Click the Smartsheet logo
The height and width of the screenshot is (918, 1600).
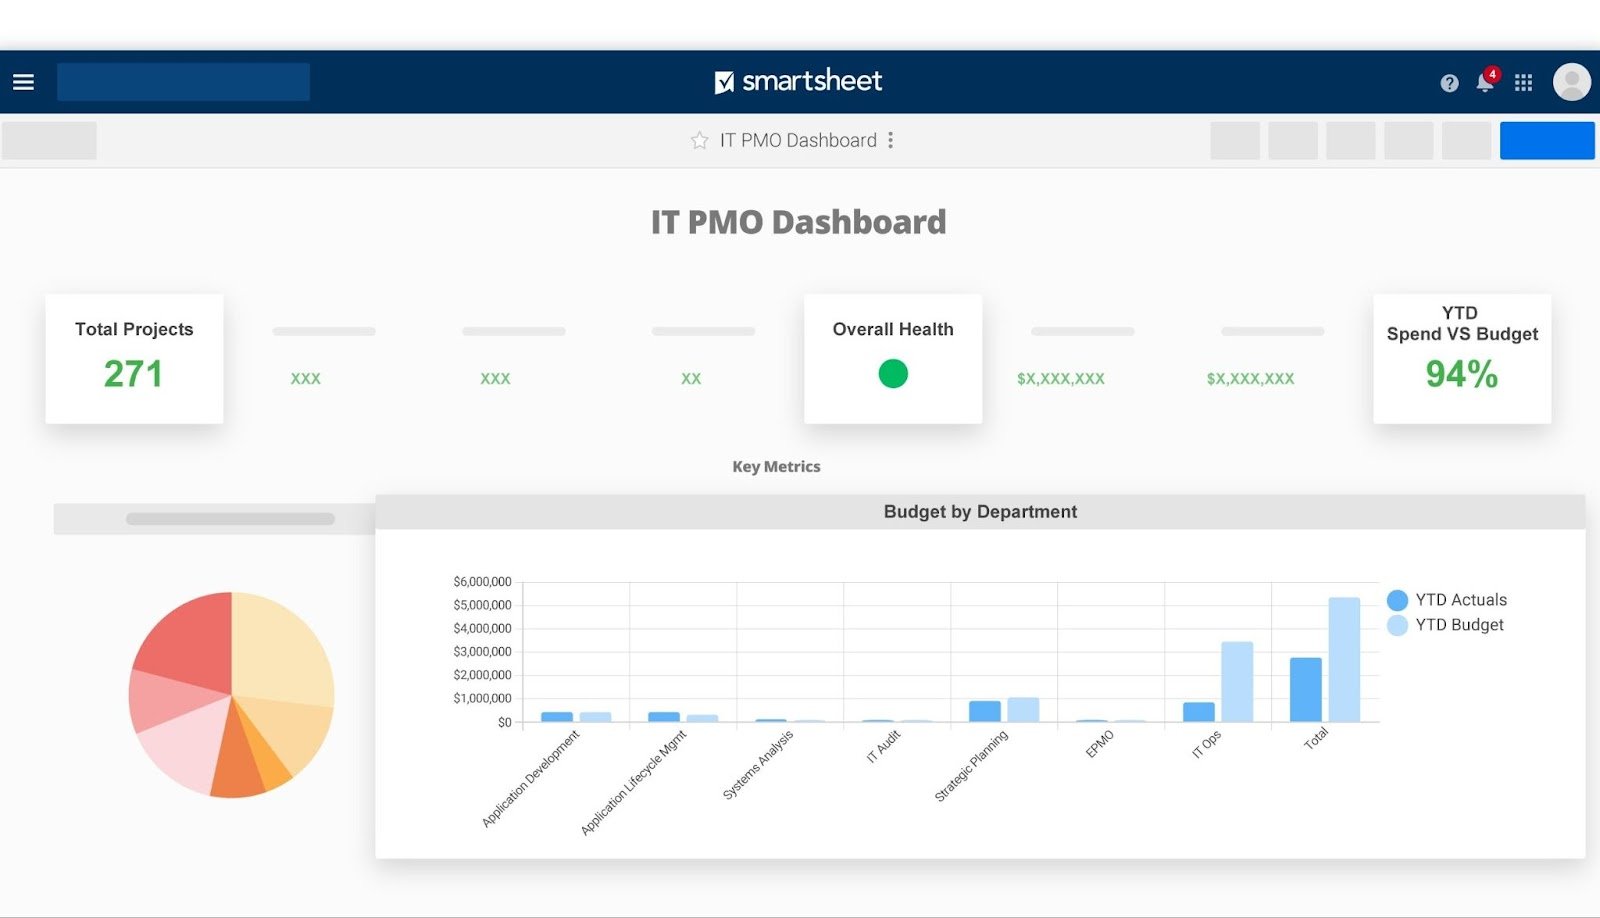(x=799, y=81)
